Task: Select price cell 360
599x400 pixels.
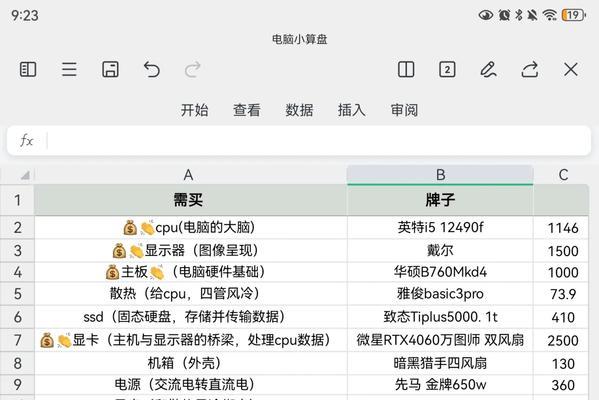Action: [x=561, y=385]
